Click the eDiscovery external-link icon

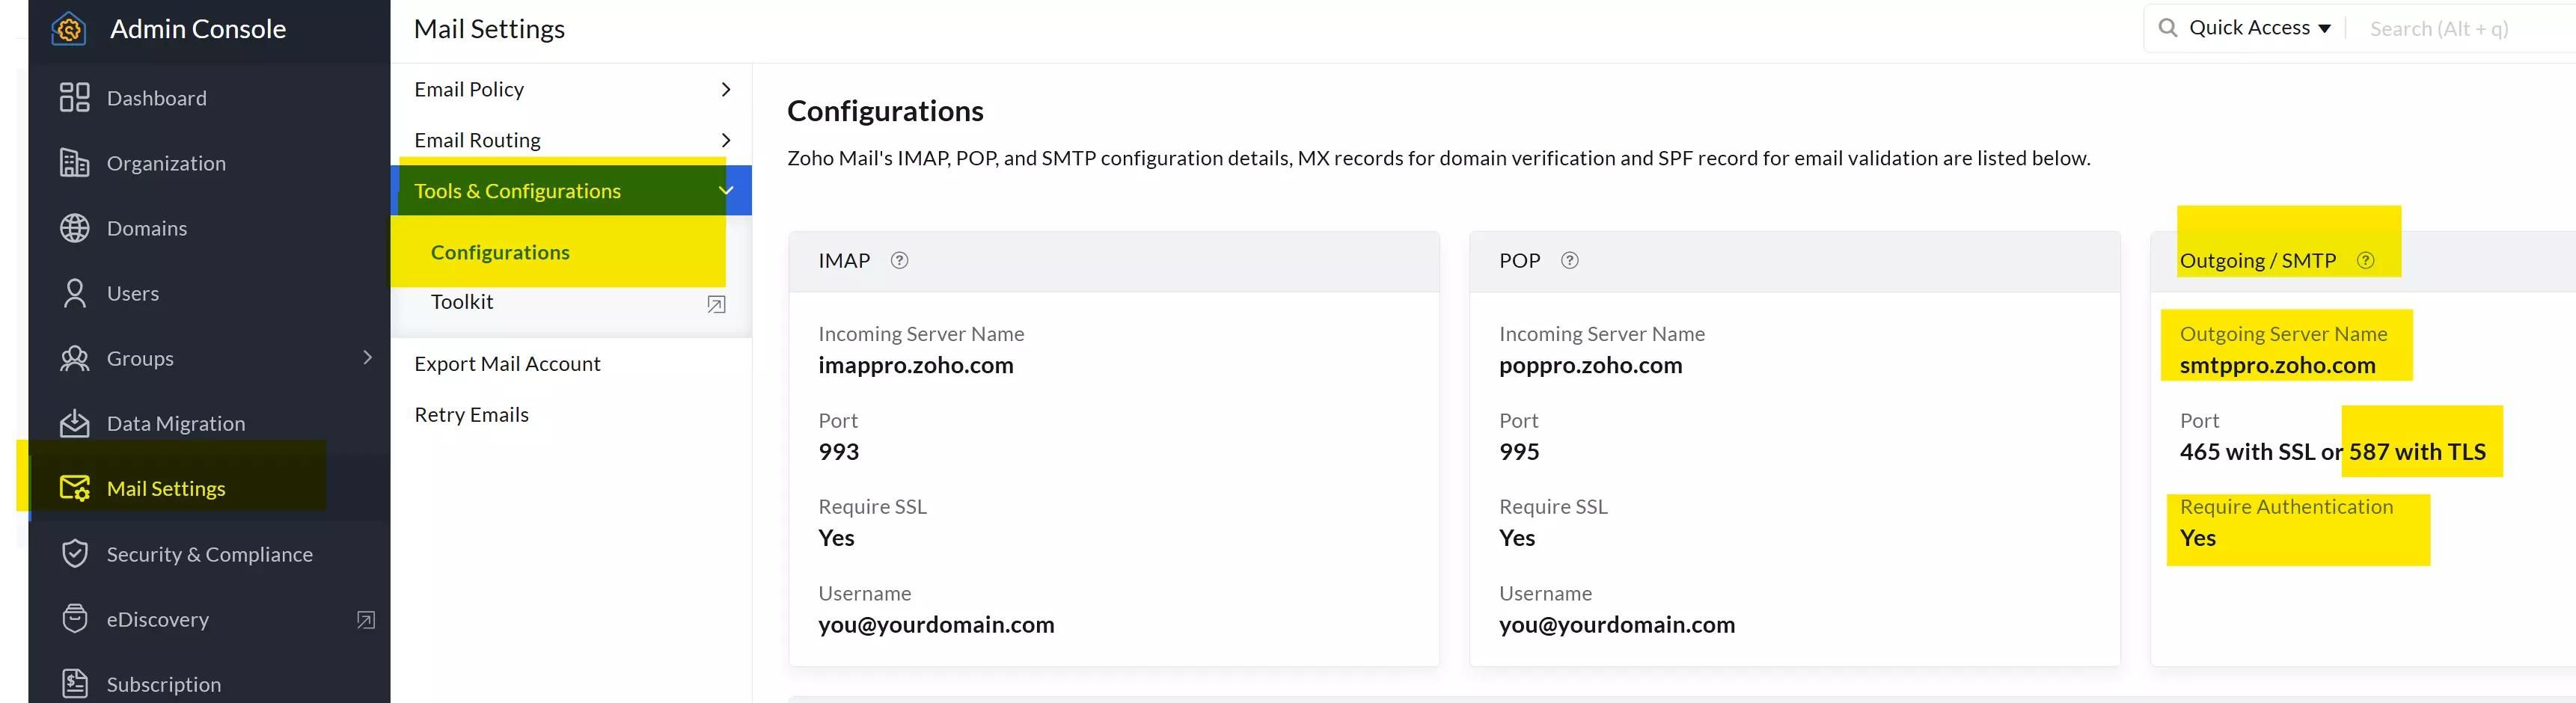(364, 619)
